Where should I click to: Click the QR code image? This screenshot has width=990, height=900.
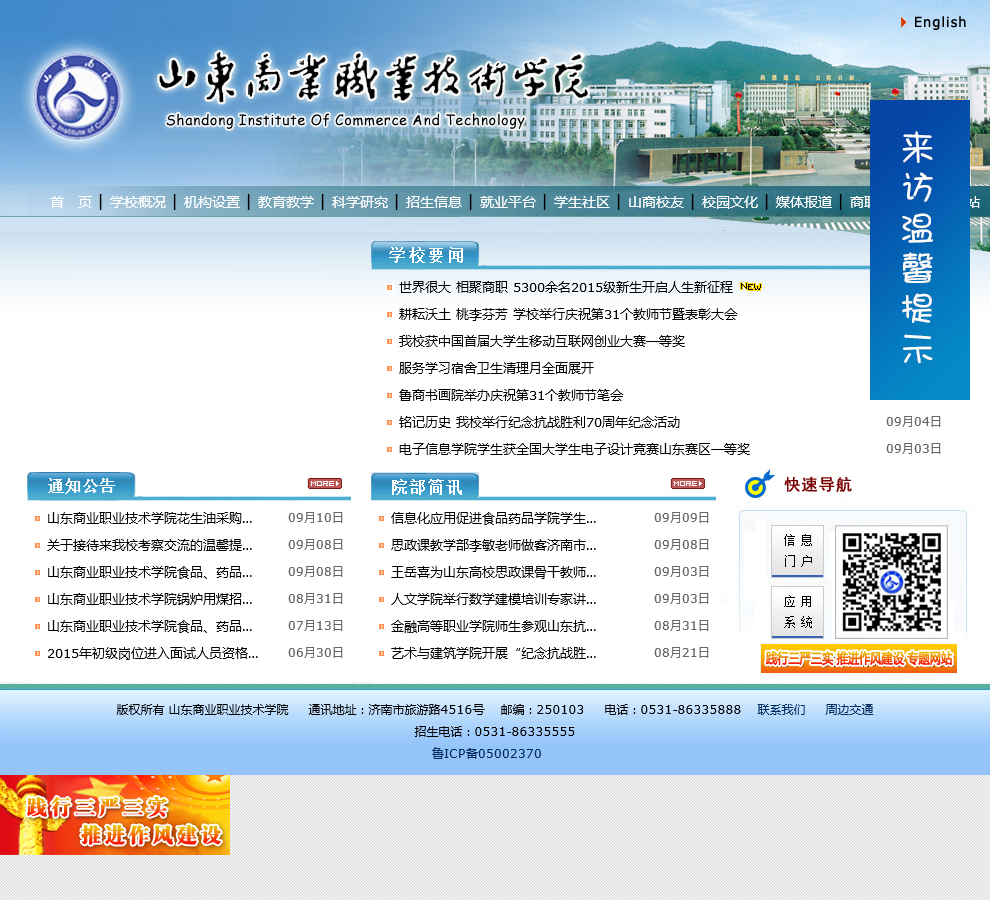892,582
